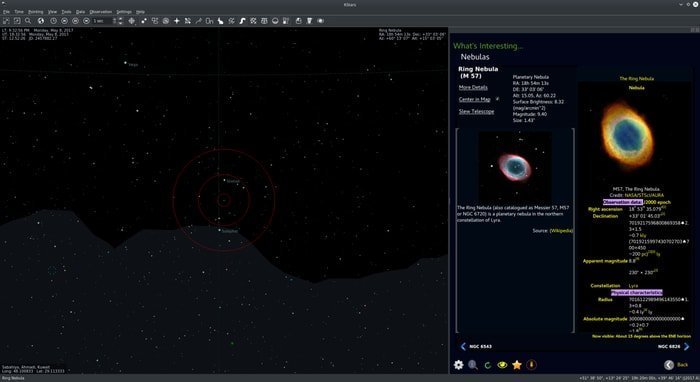Image resolution: width=700 pixels, height=382 pixels.
Task: Open the Time menu
Action: click(19, 12)
